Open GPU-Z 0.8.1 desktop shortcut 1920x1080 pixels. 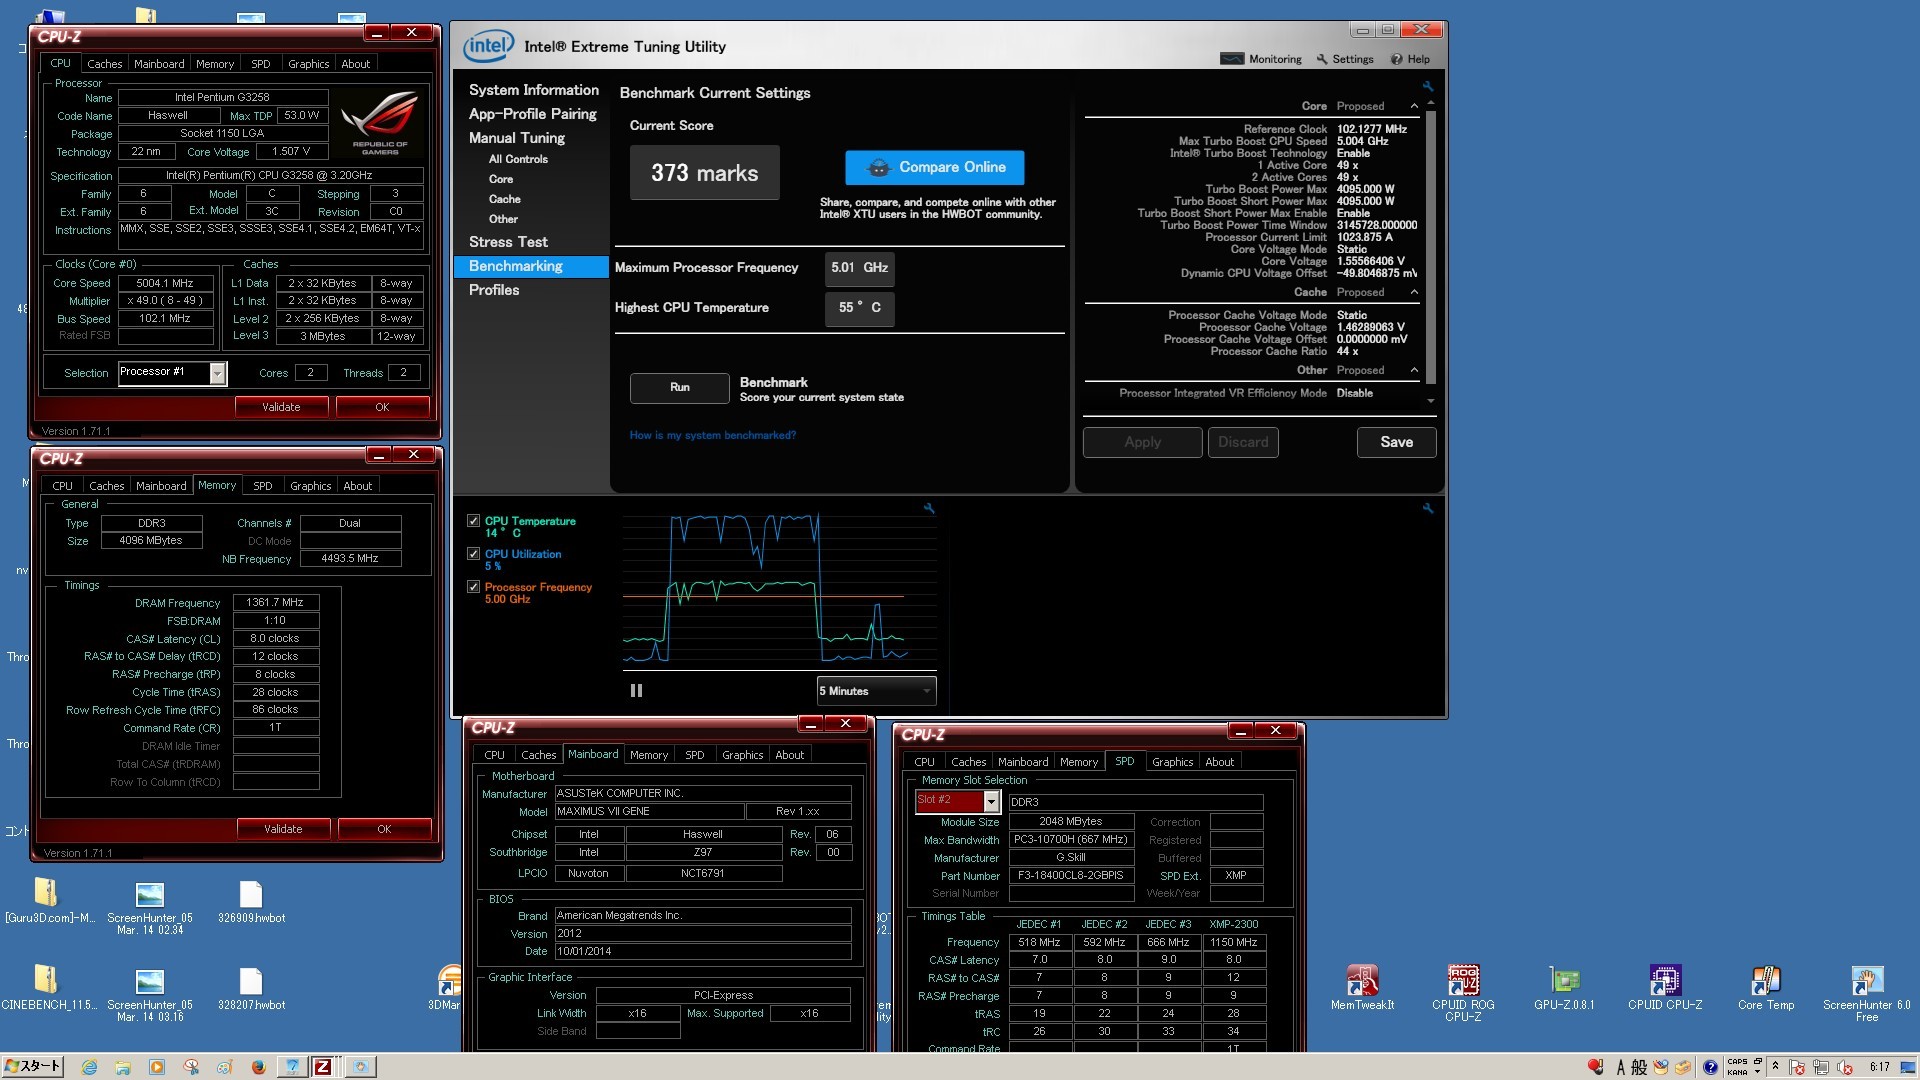tap(1564, 988)
